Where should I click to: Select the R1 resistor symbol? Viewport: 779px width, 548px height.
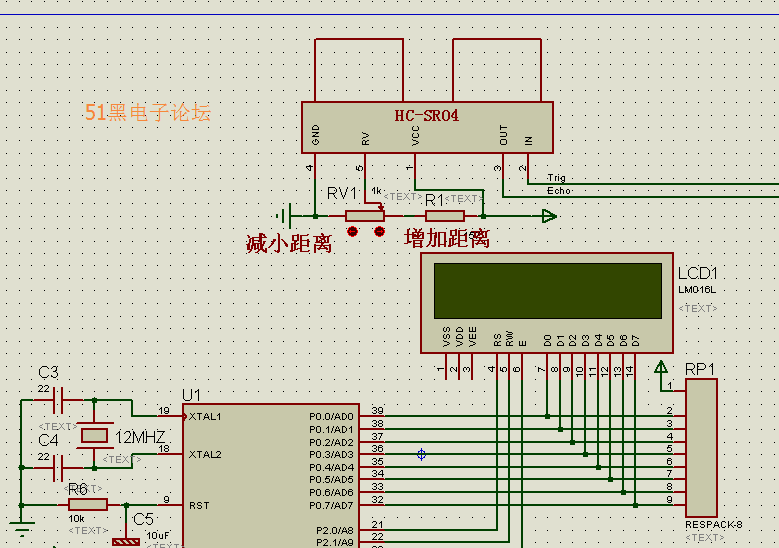coord(445,216)
